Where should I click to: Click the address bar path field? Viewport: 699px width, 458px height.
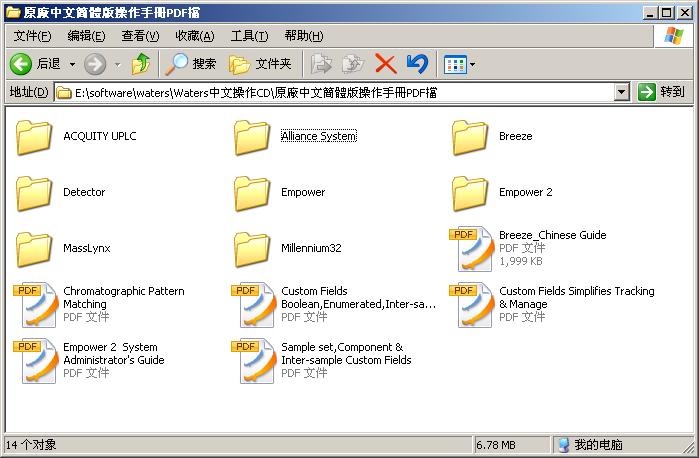(x=334, y=93)
